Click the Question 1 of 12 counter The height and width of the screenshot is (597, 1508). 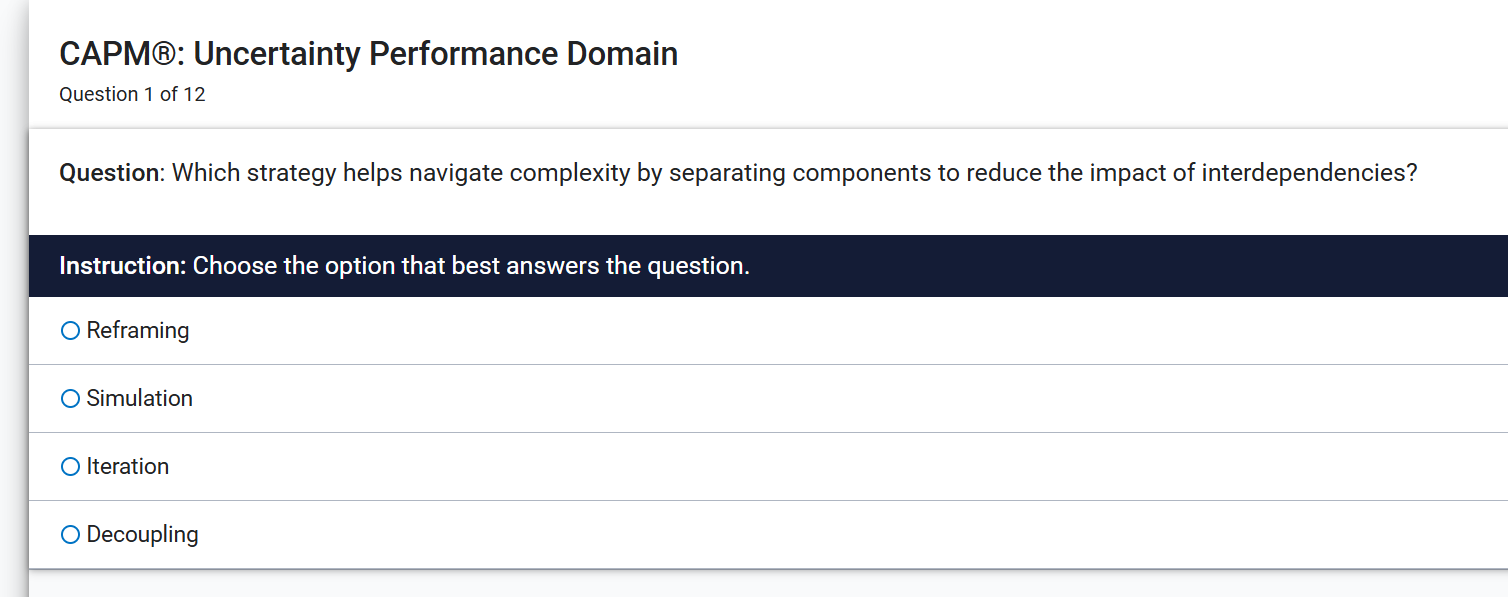point(132,95)
